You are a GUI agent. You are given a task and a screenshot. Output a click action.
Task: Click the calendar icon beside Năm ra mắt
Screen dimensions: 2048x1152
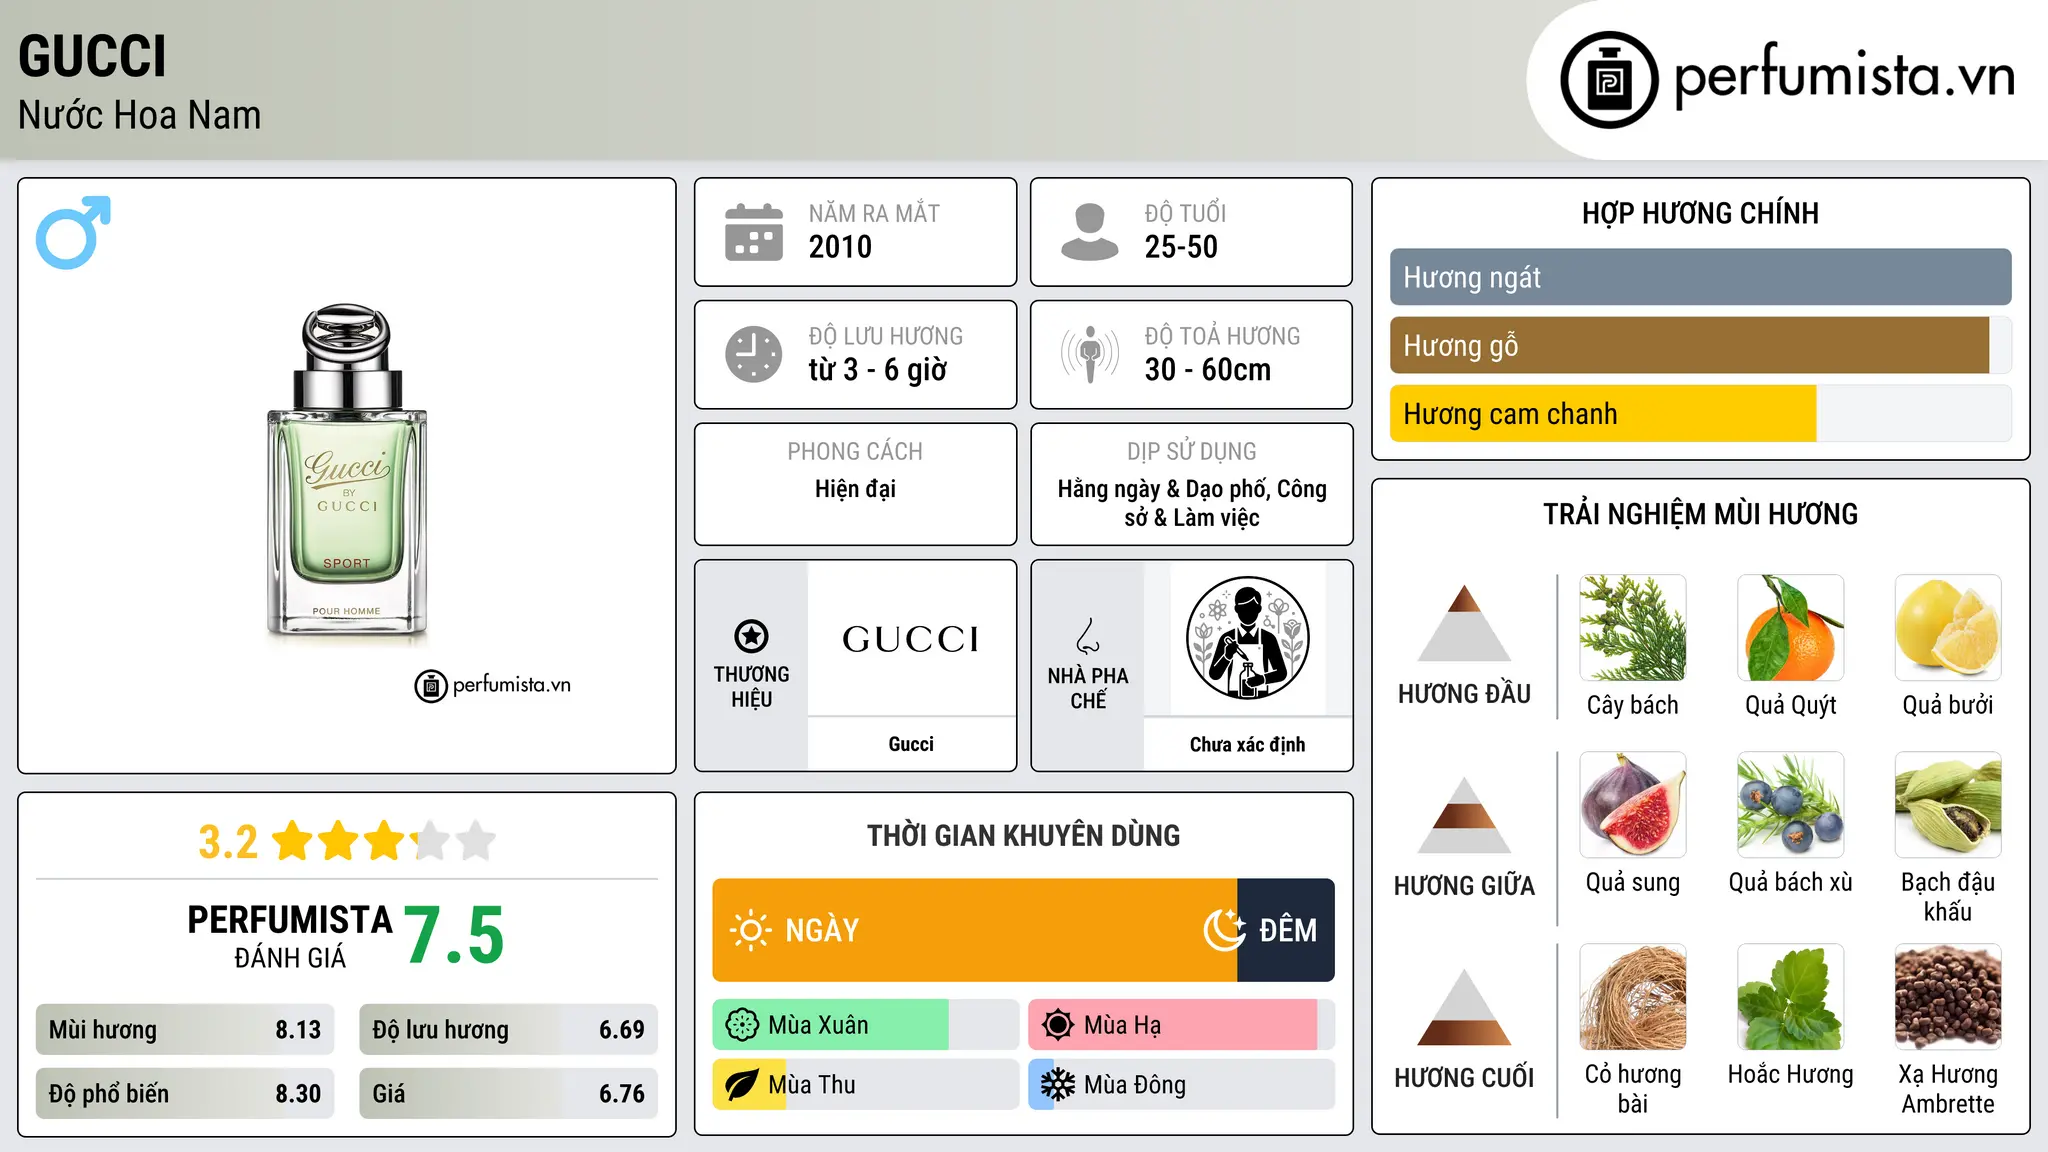pyautogui.click(x=753, y=232)
